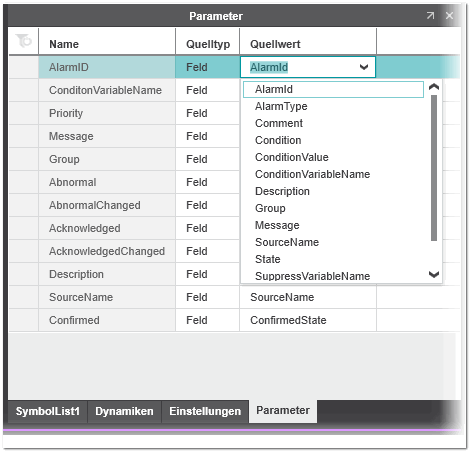The width and height of the screenshot is (470, 452).
Task: Select SuppressVariableName option in list
Action: (312, 276)
